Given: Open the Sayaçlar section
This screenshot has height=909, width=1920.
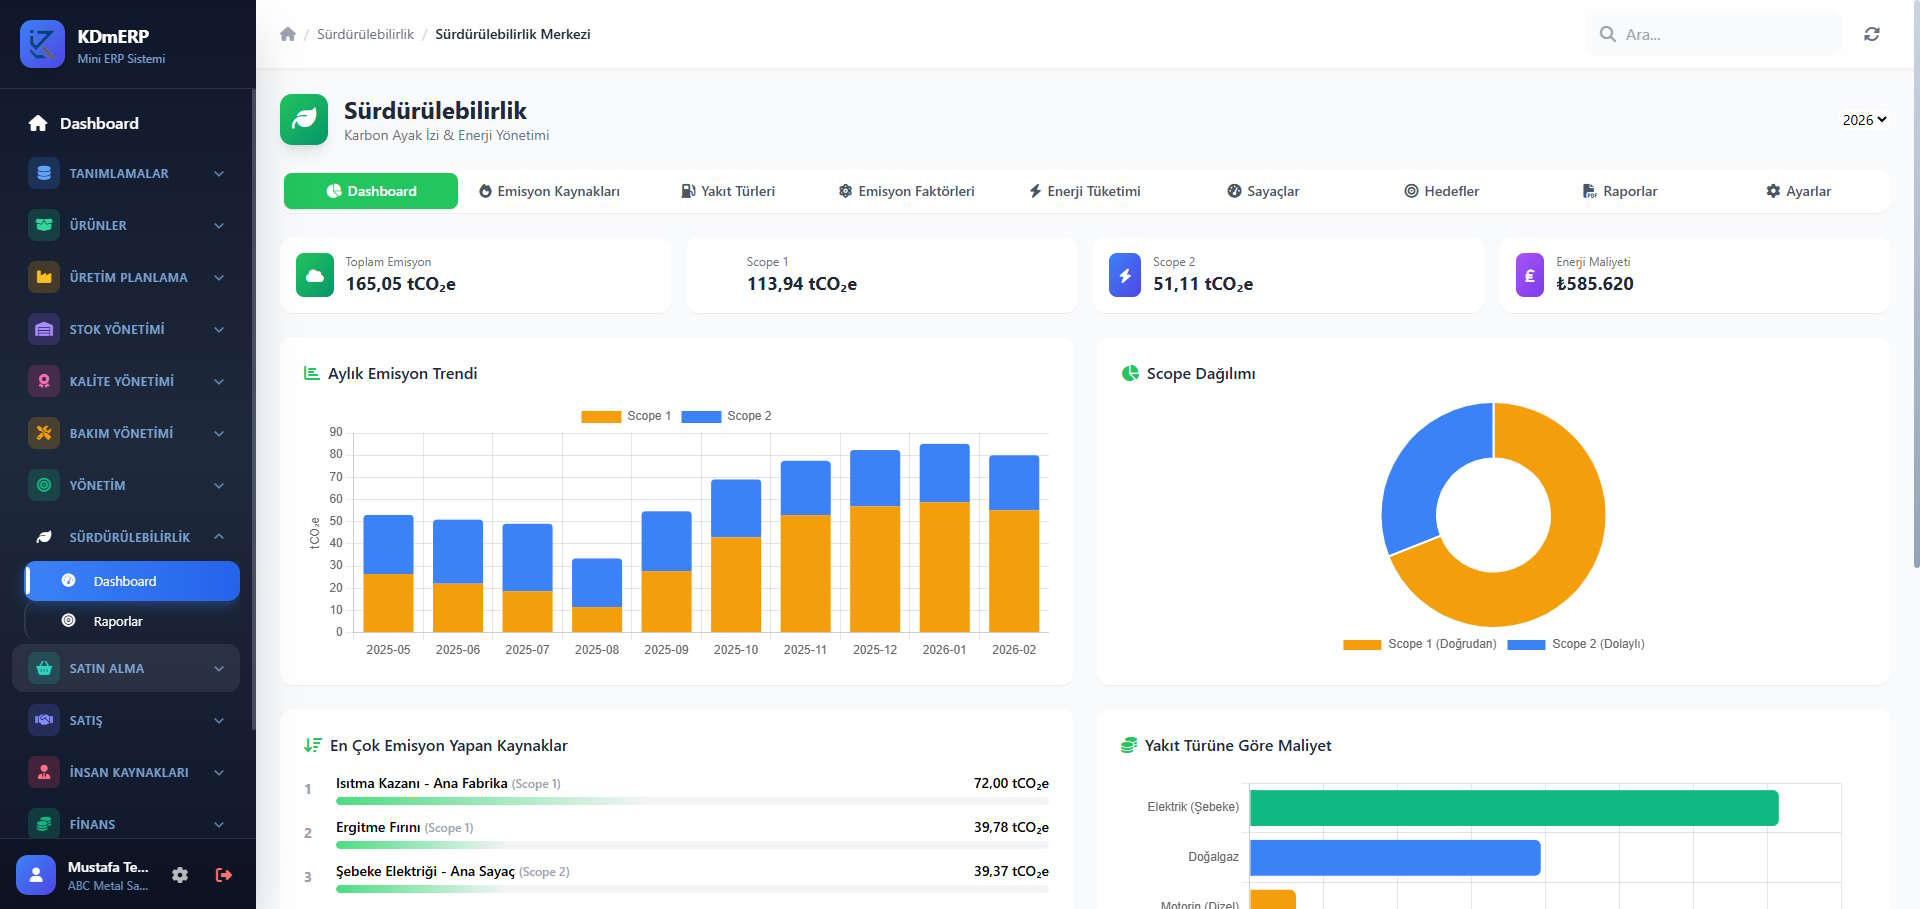Looking at the screenshot, I should pyautogui.click(x=1272, y=191).
